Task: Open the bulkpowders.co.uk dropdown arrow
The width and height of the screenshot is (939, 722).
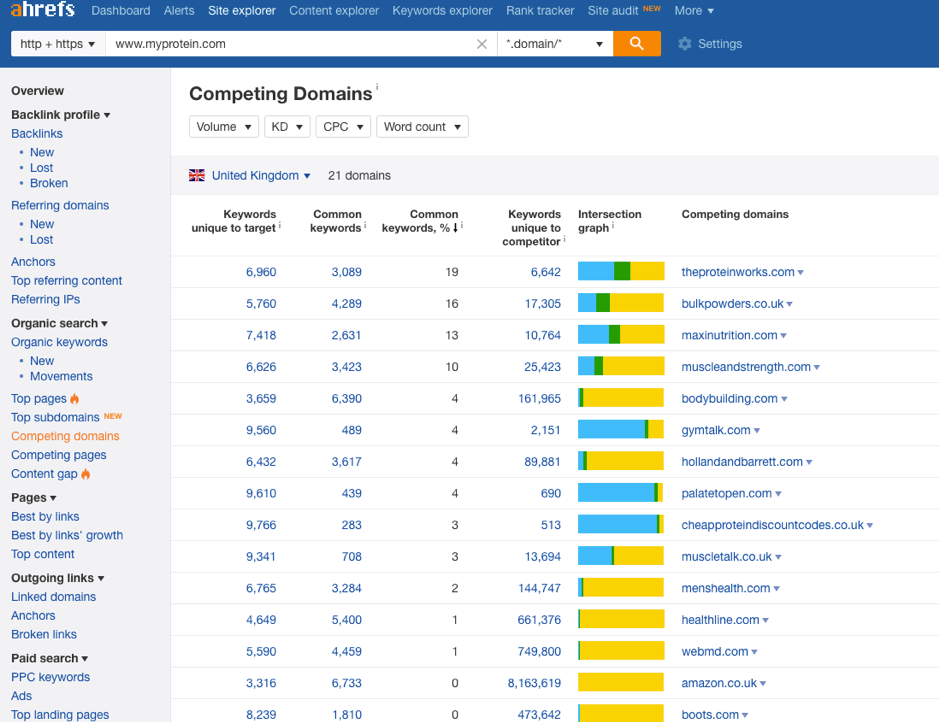Action: [789, 304]
